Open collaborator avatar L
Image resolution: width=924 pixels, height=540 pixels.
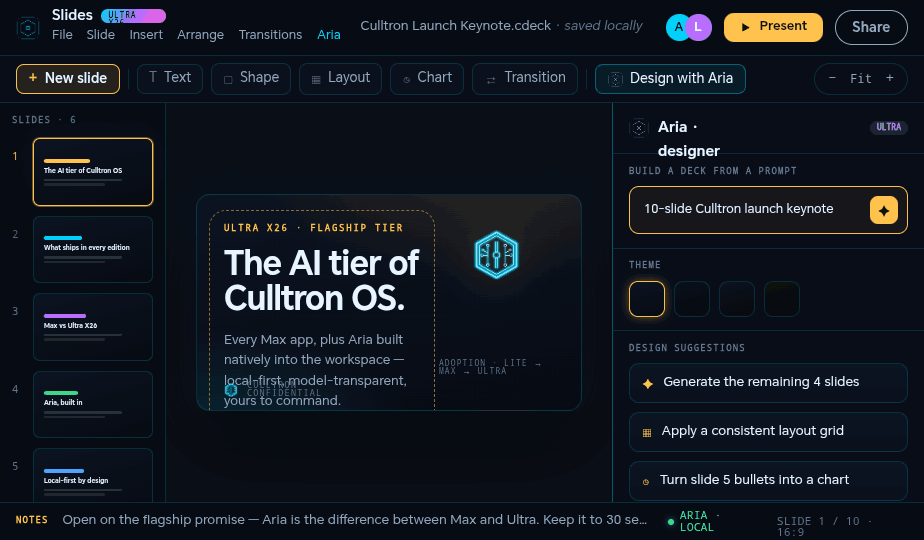(x=698, y=27)
